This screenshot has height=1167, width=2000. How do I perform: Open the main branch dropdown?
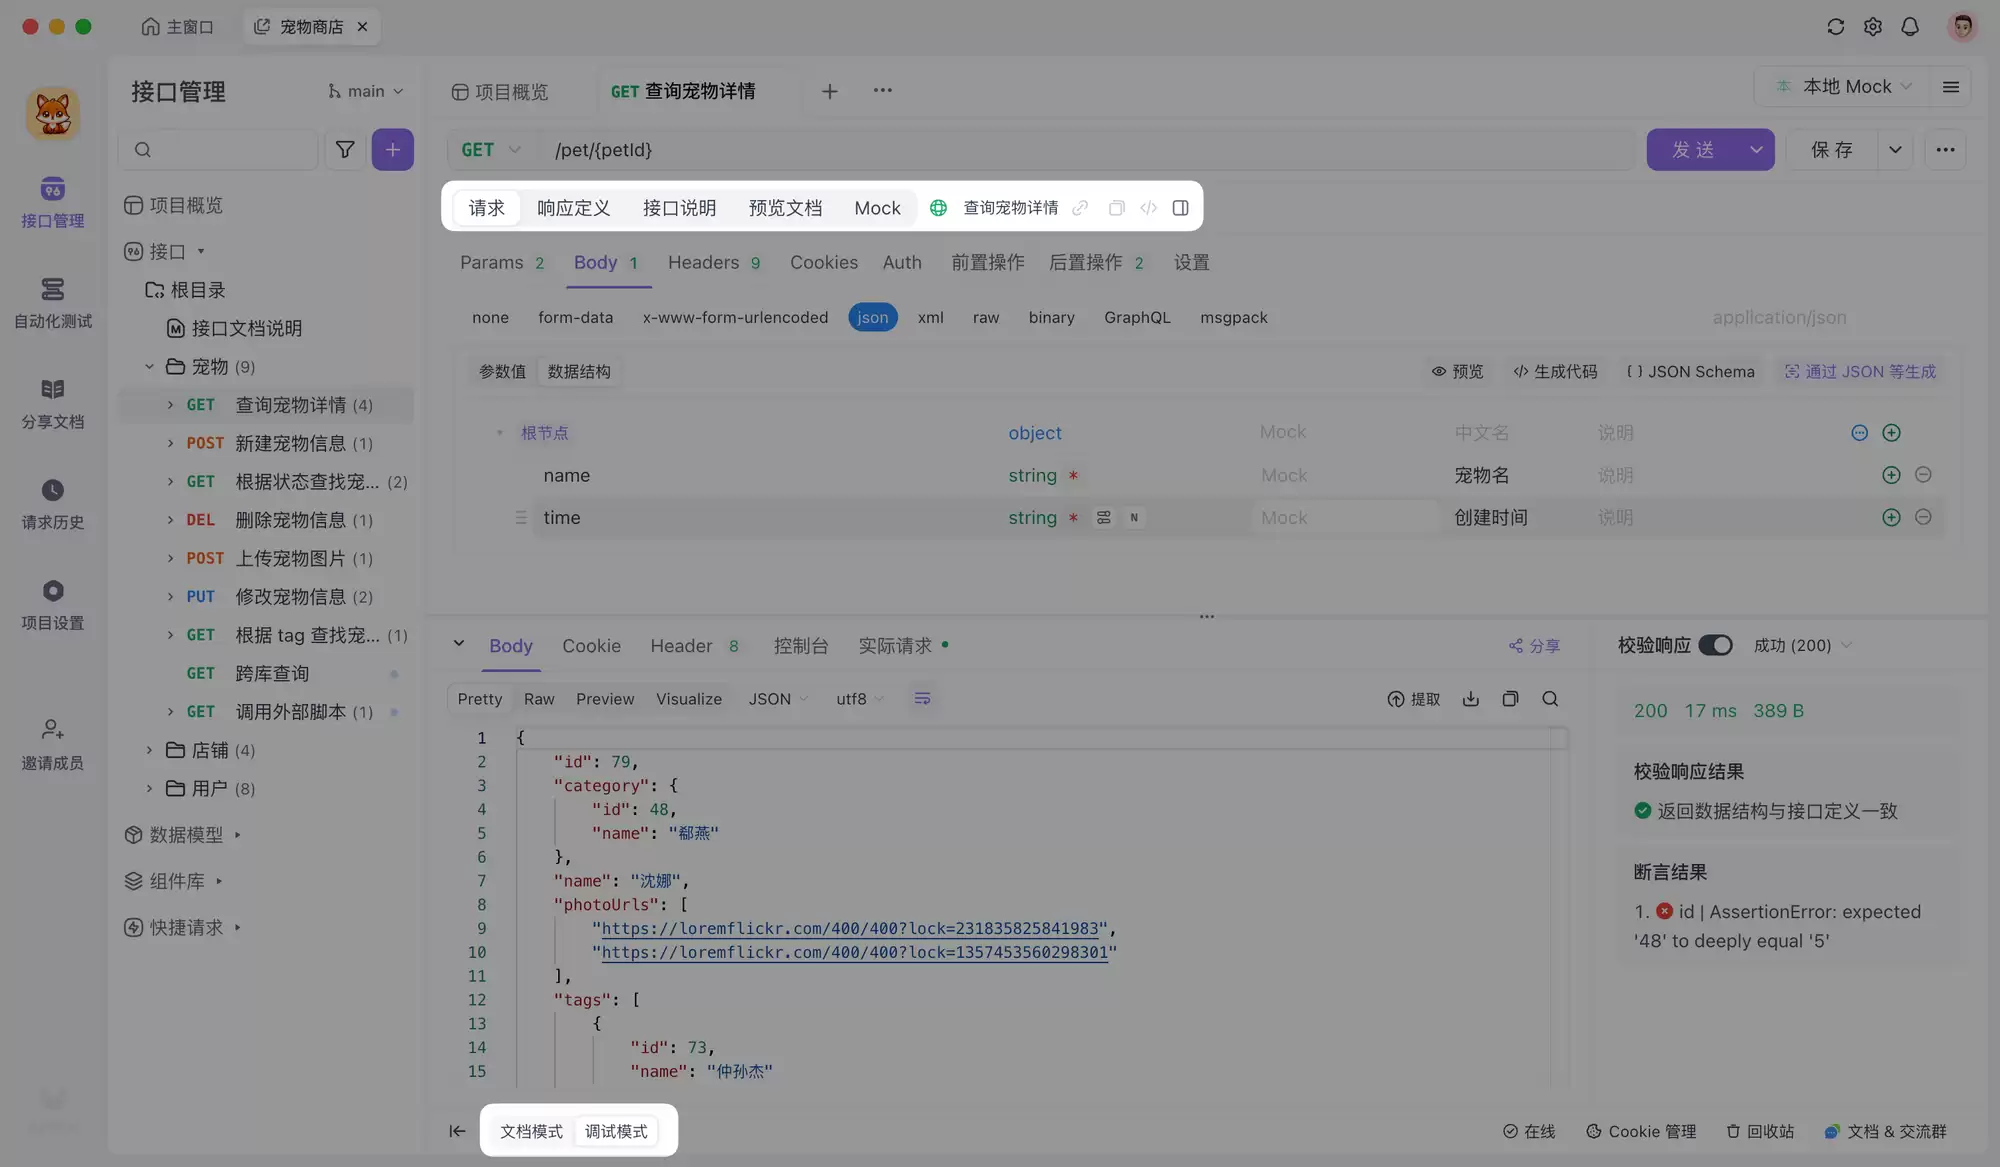366,91
